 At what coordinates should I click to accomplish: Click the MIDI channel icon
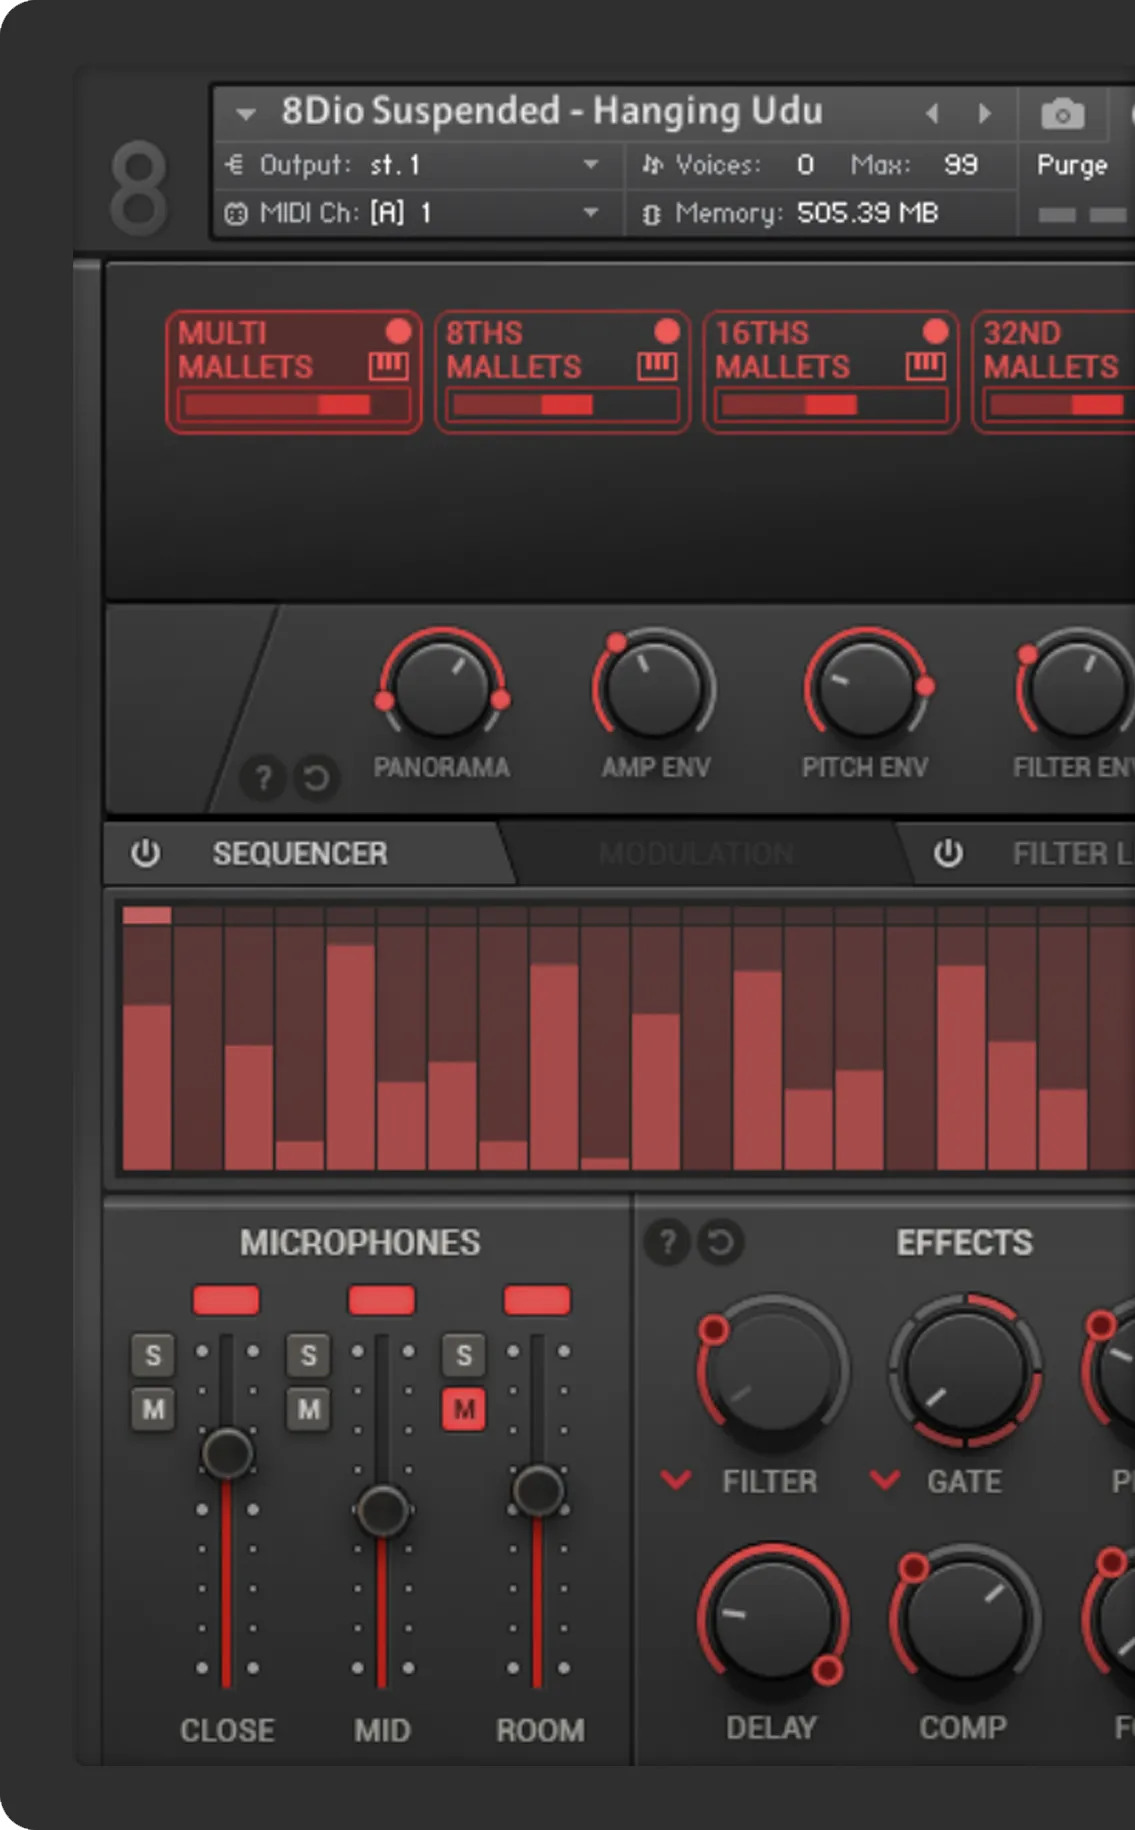pos(236,213)
